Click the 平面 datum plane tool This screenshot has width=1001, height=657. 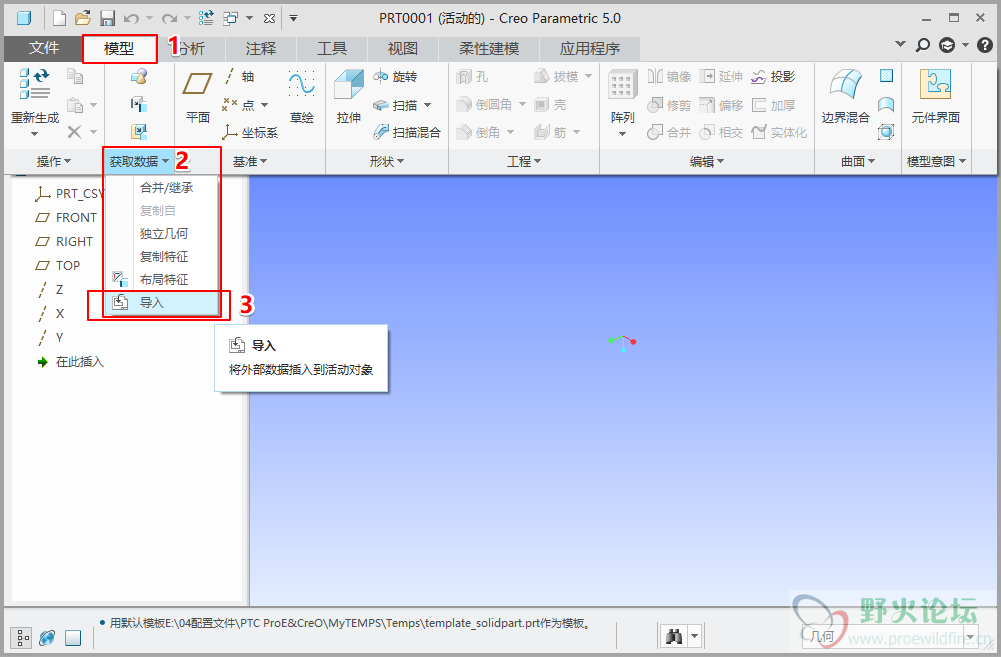198,97
